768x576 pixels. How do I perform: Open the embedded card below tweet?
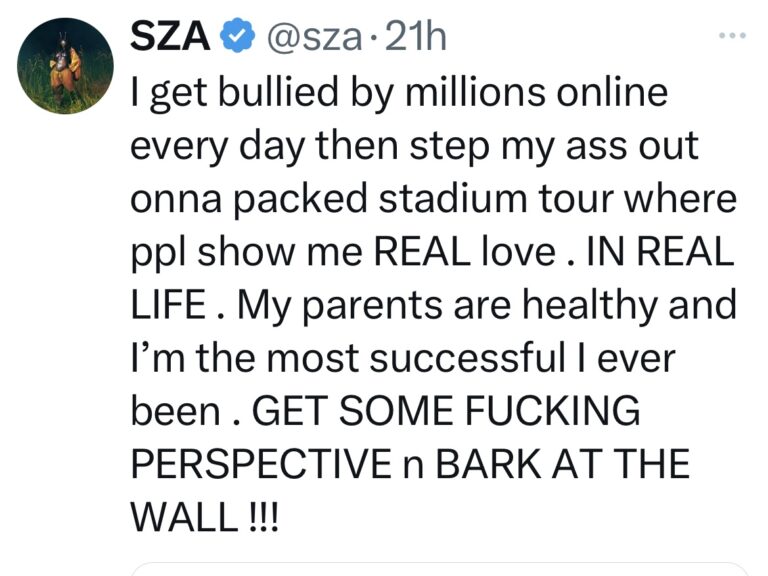click(440, 571)
